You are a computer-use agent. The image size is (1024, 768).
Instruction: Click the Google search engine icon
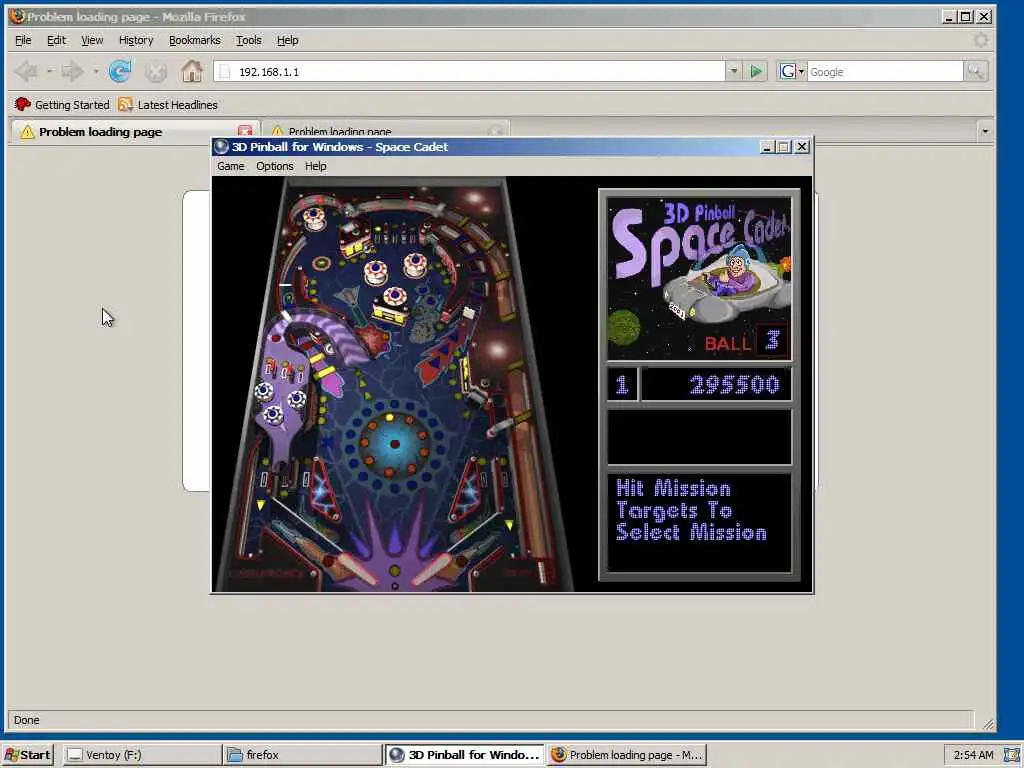(x=788, y=71)
